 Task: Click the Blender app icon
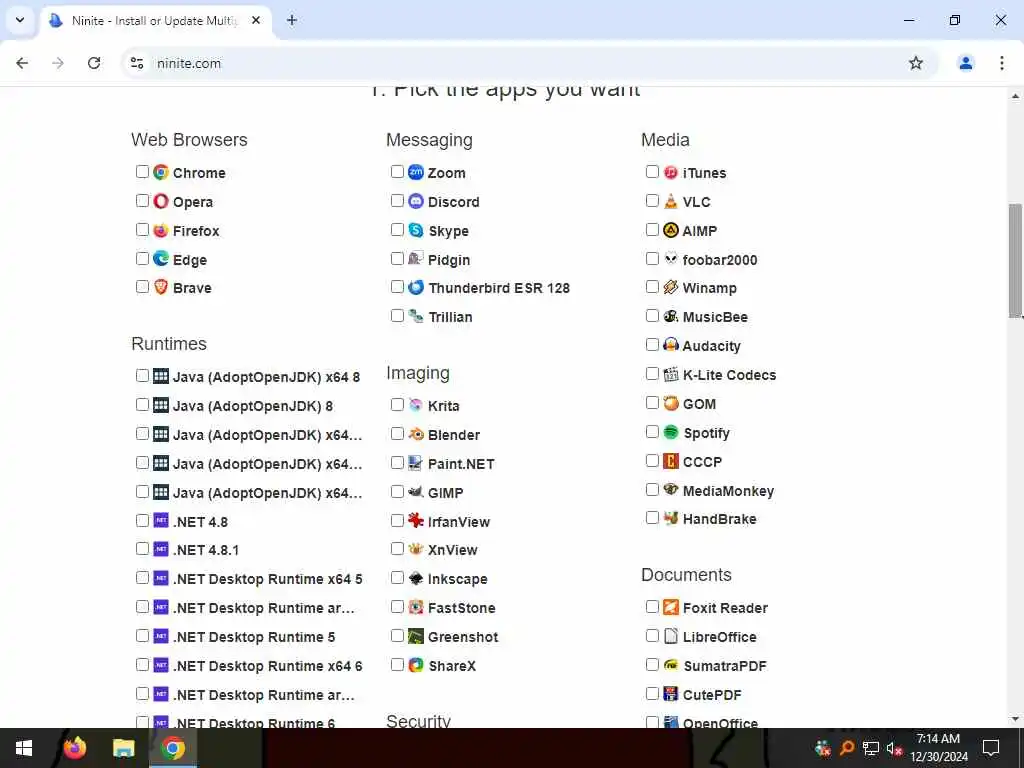[416, 434]
